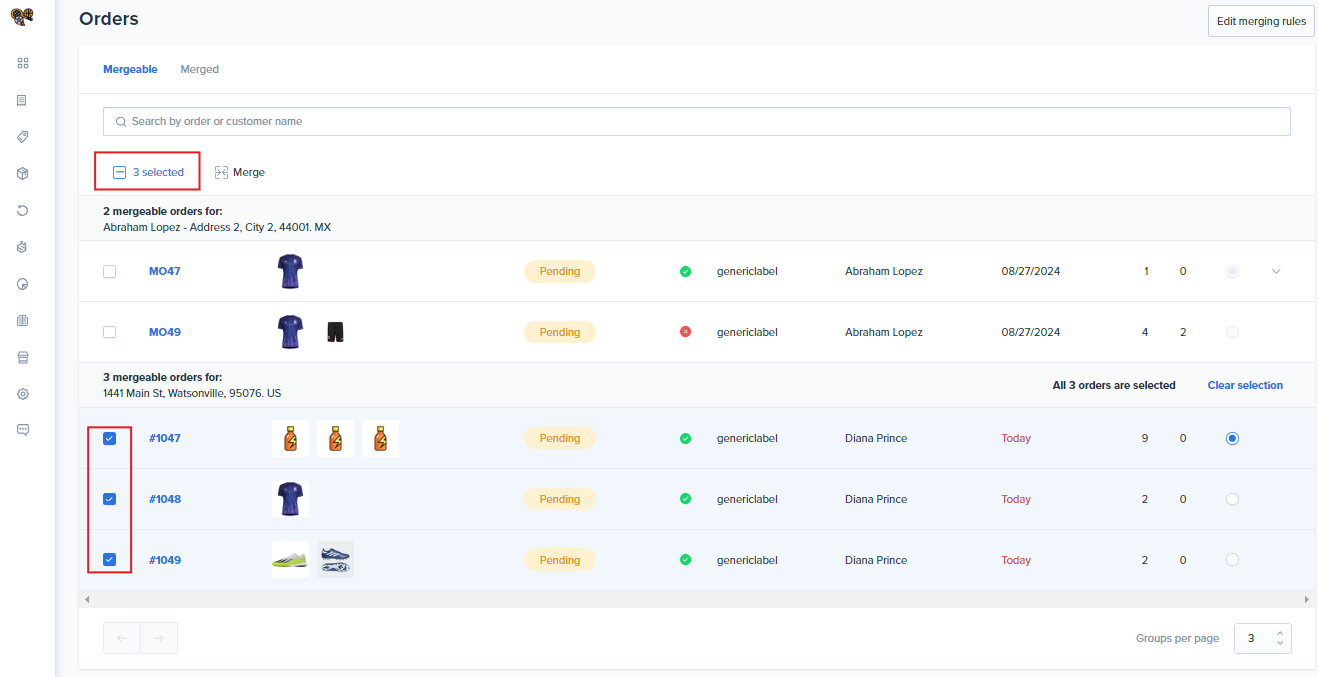1318x677 pixels.
Task: Open the package box icon in sidebar
Action: point(23,174)
